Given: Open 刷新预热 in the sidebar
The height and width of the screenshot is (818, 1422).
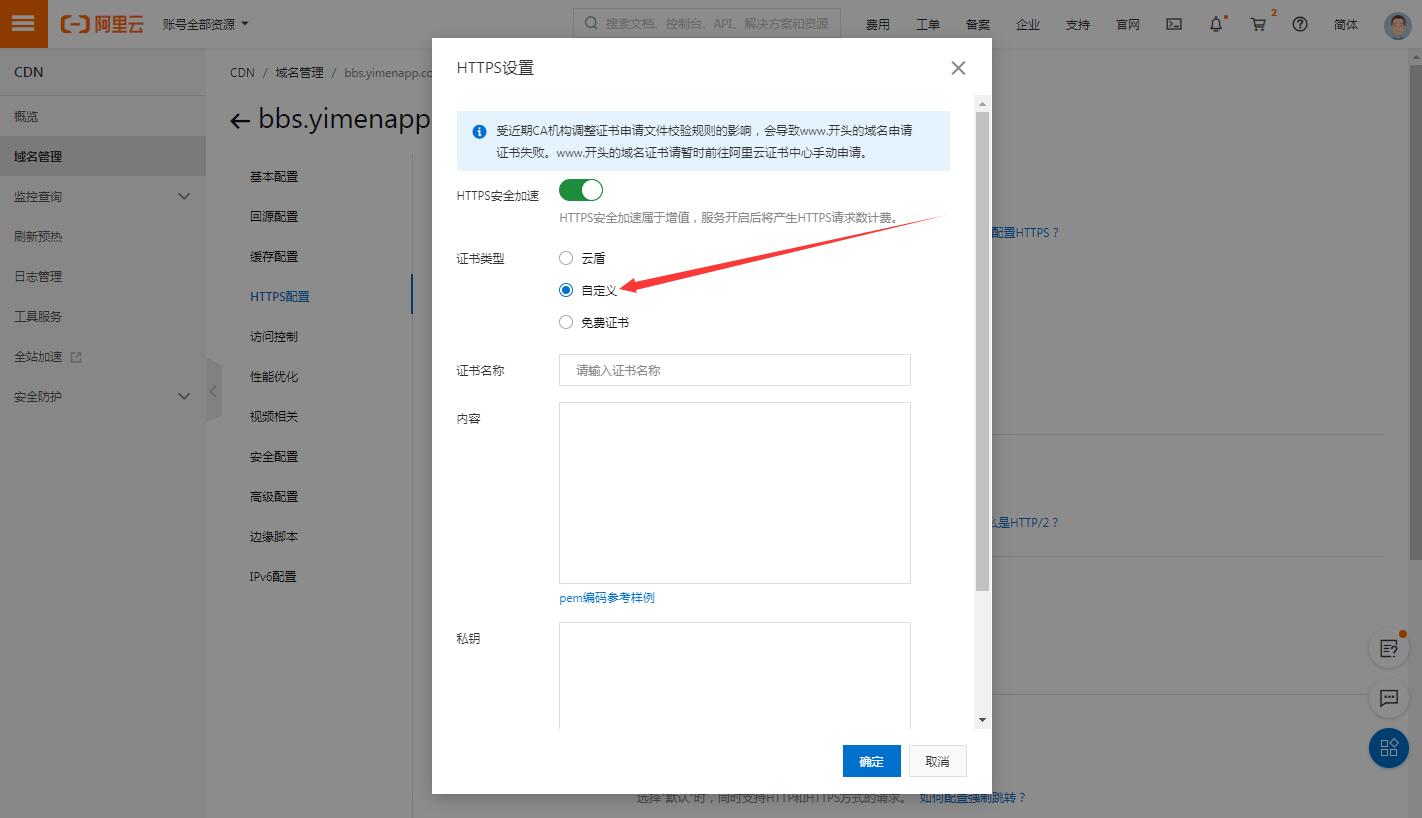Looking at the screenshot, I should [38, 237].
